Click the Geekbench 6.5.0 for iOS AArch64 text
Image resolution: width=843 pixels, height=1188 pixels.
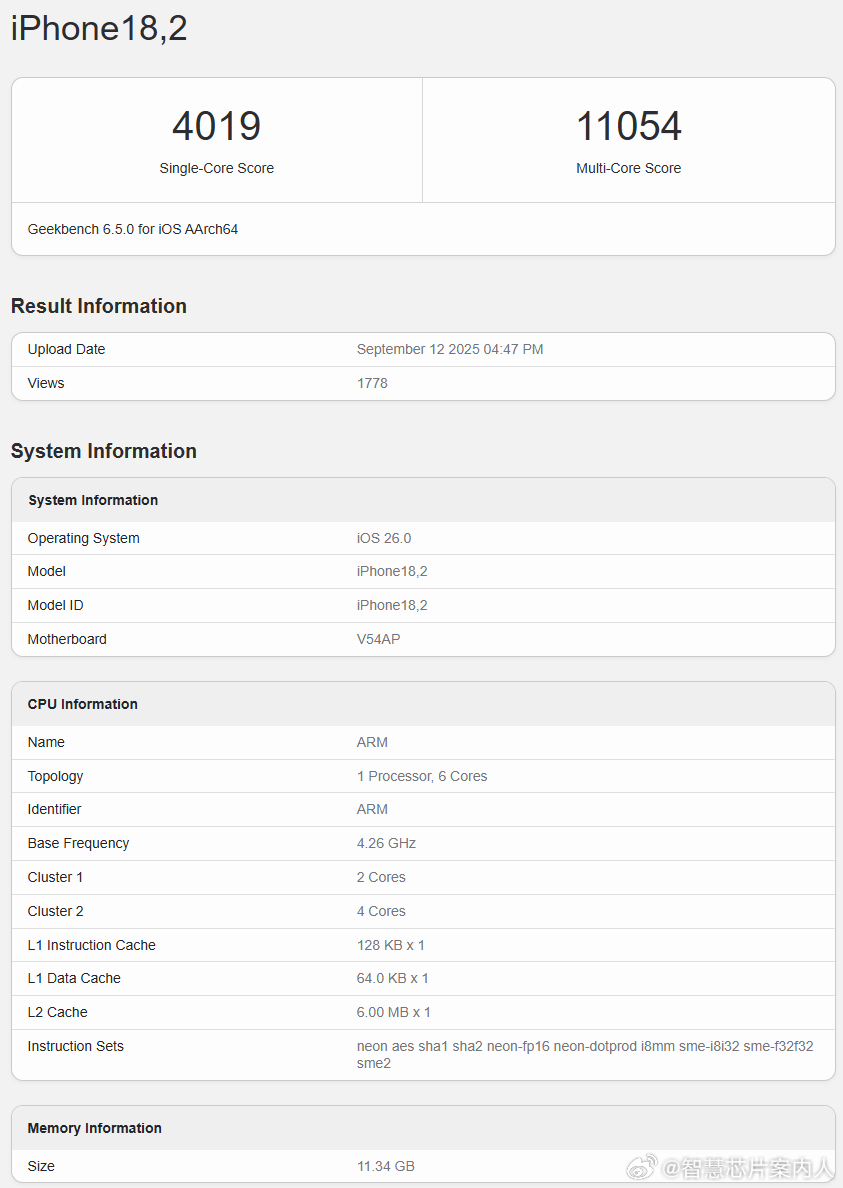(133, 229)
